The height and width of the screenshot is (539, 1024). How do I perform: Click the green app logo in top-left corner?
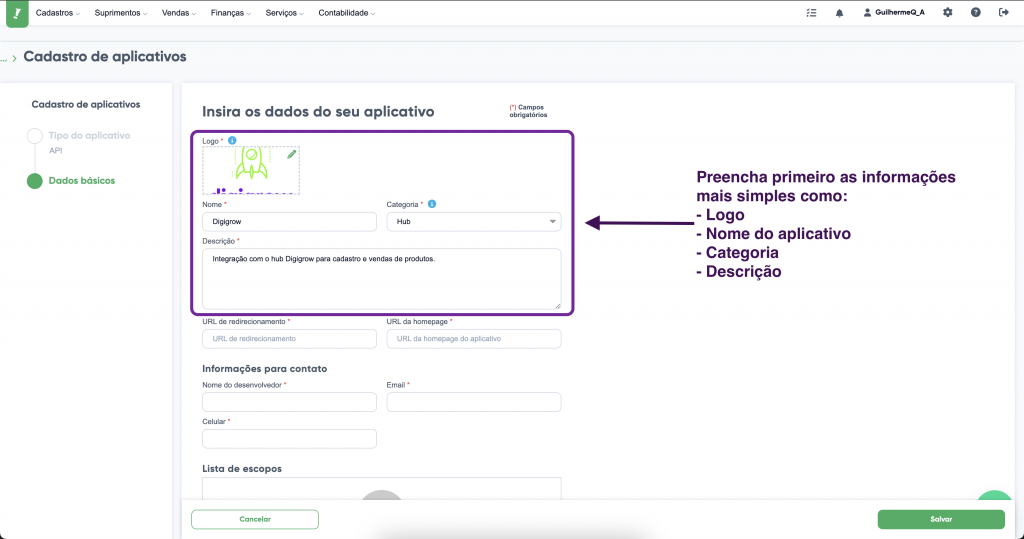click(x=17, y=13)
